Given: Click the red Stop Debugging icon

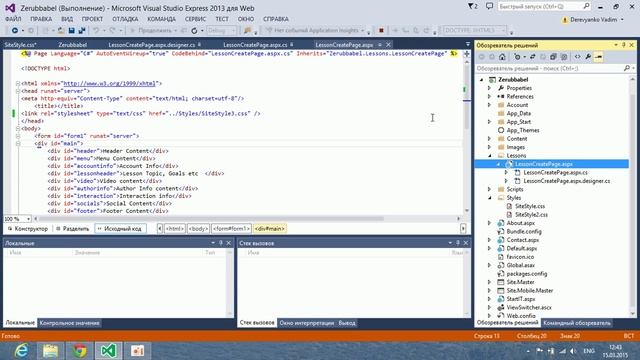Looking at the screenshot, I should point(381,30).
